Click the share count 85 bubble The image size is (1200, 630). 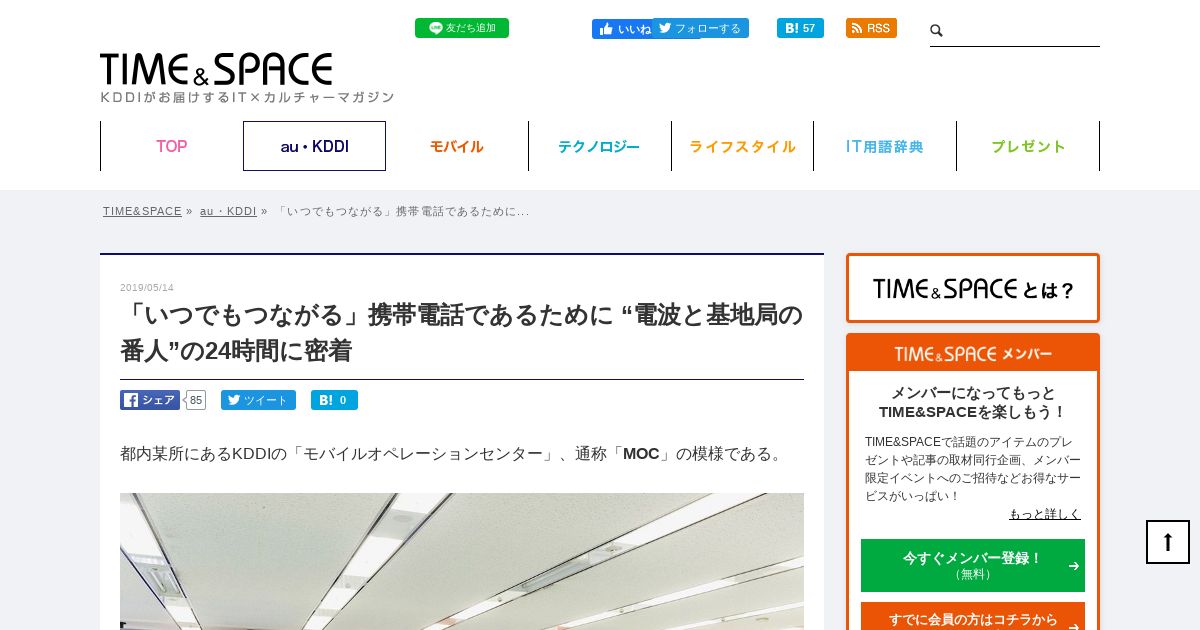pos(195,400)
